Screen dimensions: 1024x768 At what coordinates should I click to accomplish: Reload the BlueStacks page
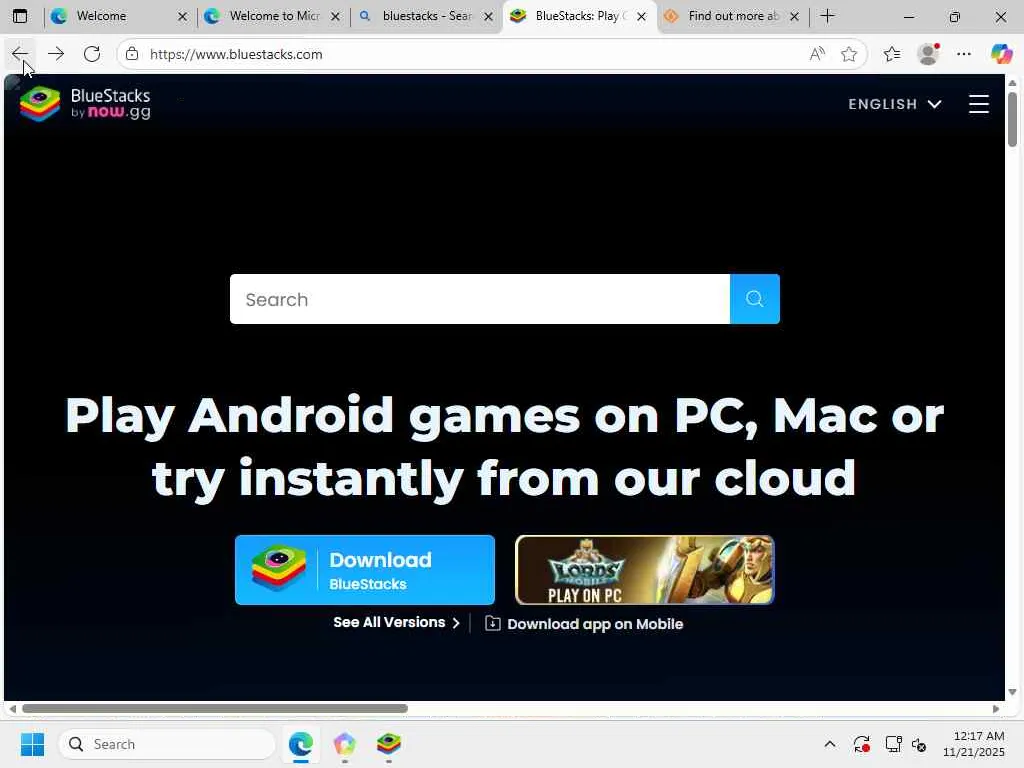(92, 54)
